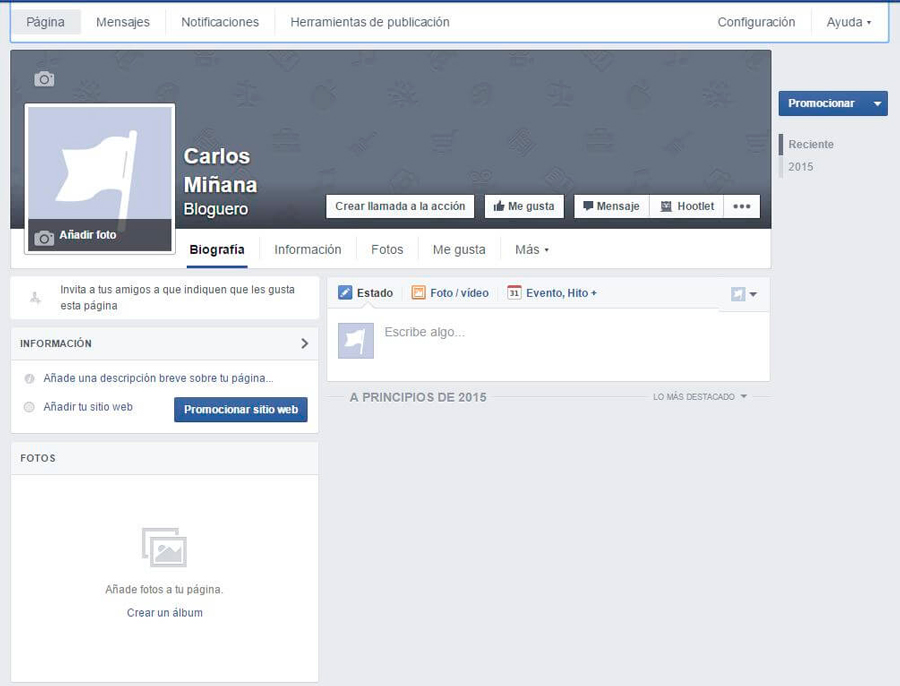
Task: Click the Añade fotos a tu página text
Action: [x=164, y=590]
